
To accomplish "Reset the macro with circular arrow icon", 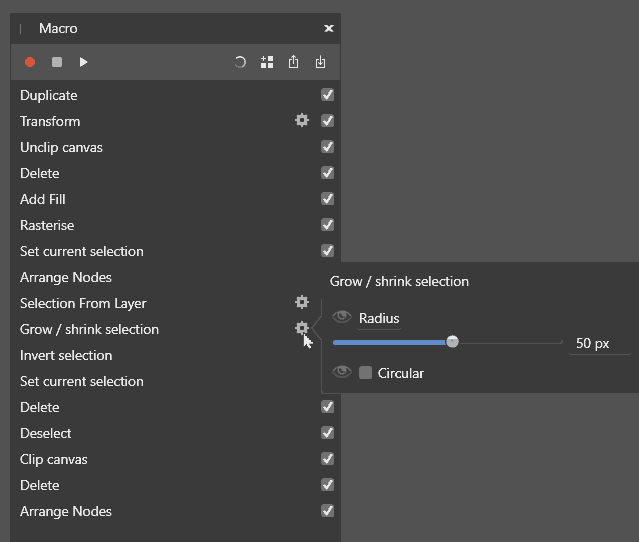I will (x=240, y=62).
